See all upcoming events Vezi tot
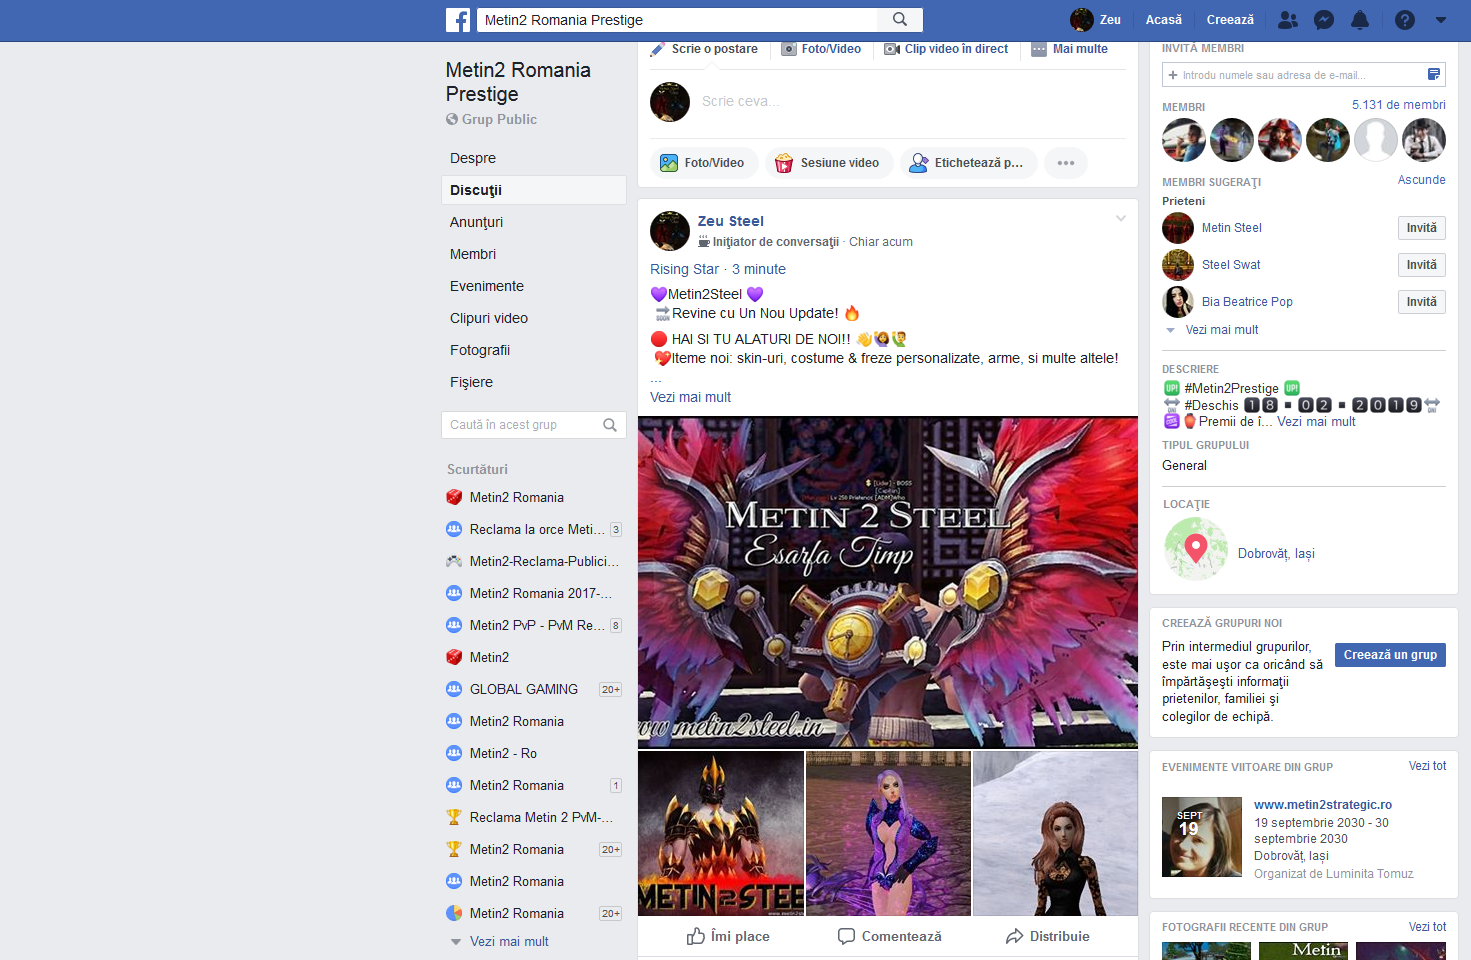This screenshot has width=1471, height=960. point(1427,766)
